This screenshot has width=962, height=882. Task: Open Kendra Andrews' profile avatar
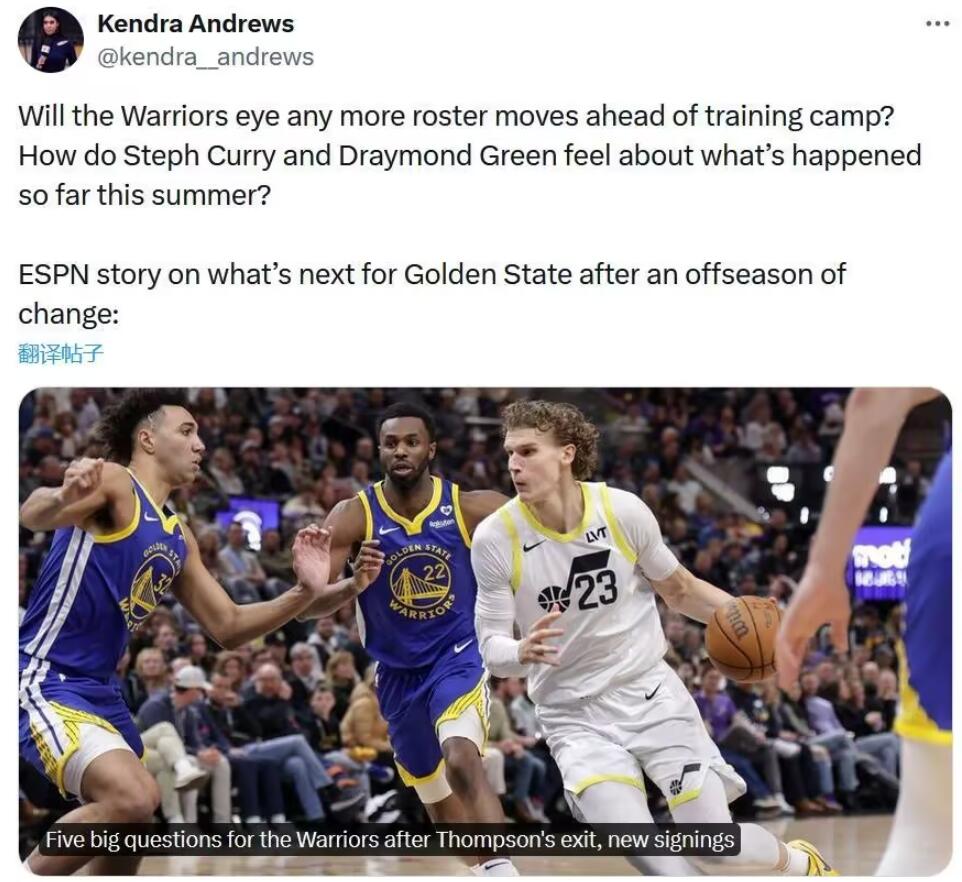tap(50, 40)
